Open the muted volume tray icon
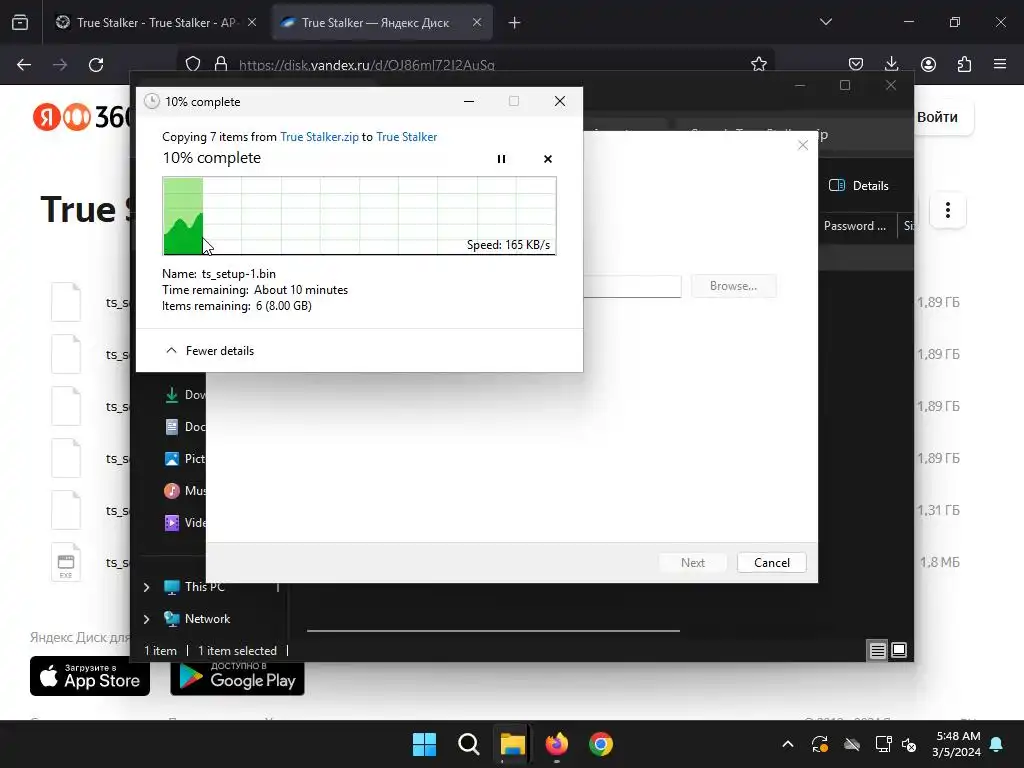The image size is (1024, 768). coord(909,744)
